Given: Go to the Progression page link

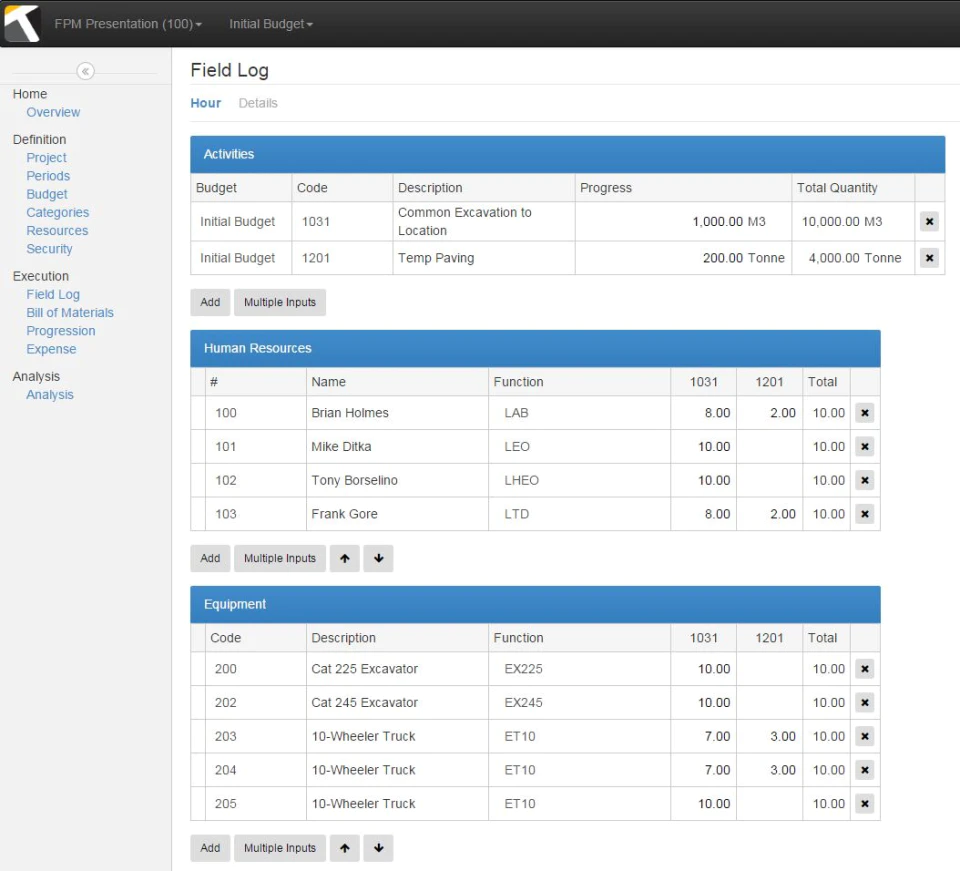Looking at the screenshot, I should tap(61, 331).
